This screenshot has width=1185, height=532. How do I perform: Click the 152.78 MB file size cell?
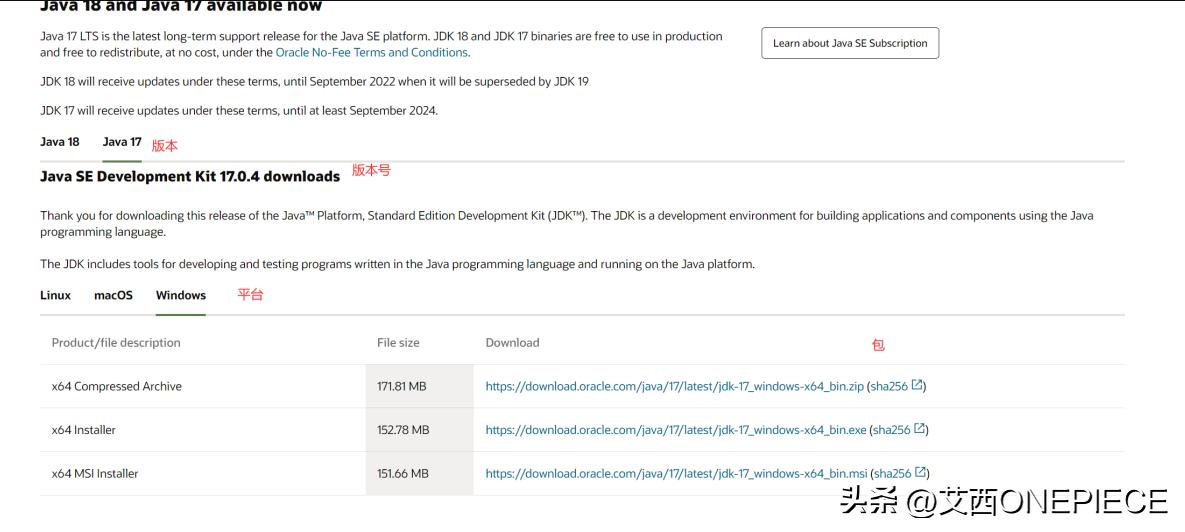coord(403,430)
